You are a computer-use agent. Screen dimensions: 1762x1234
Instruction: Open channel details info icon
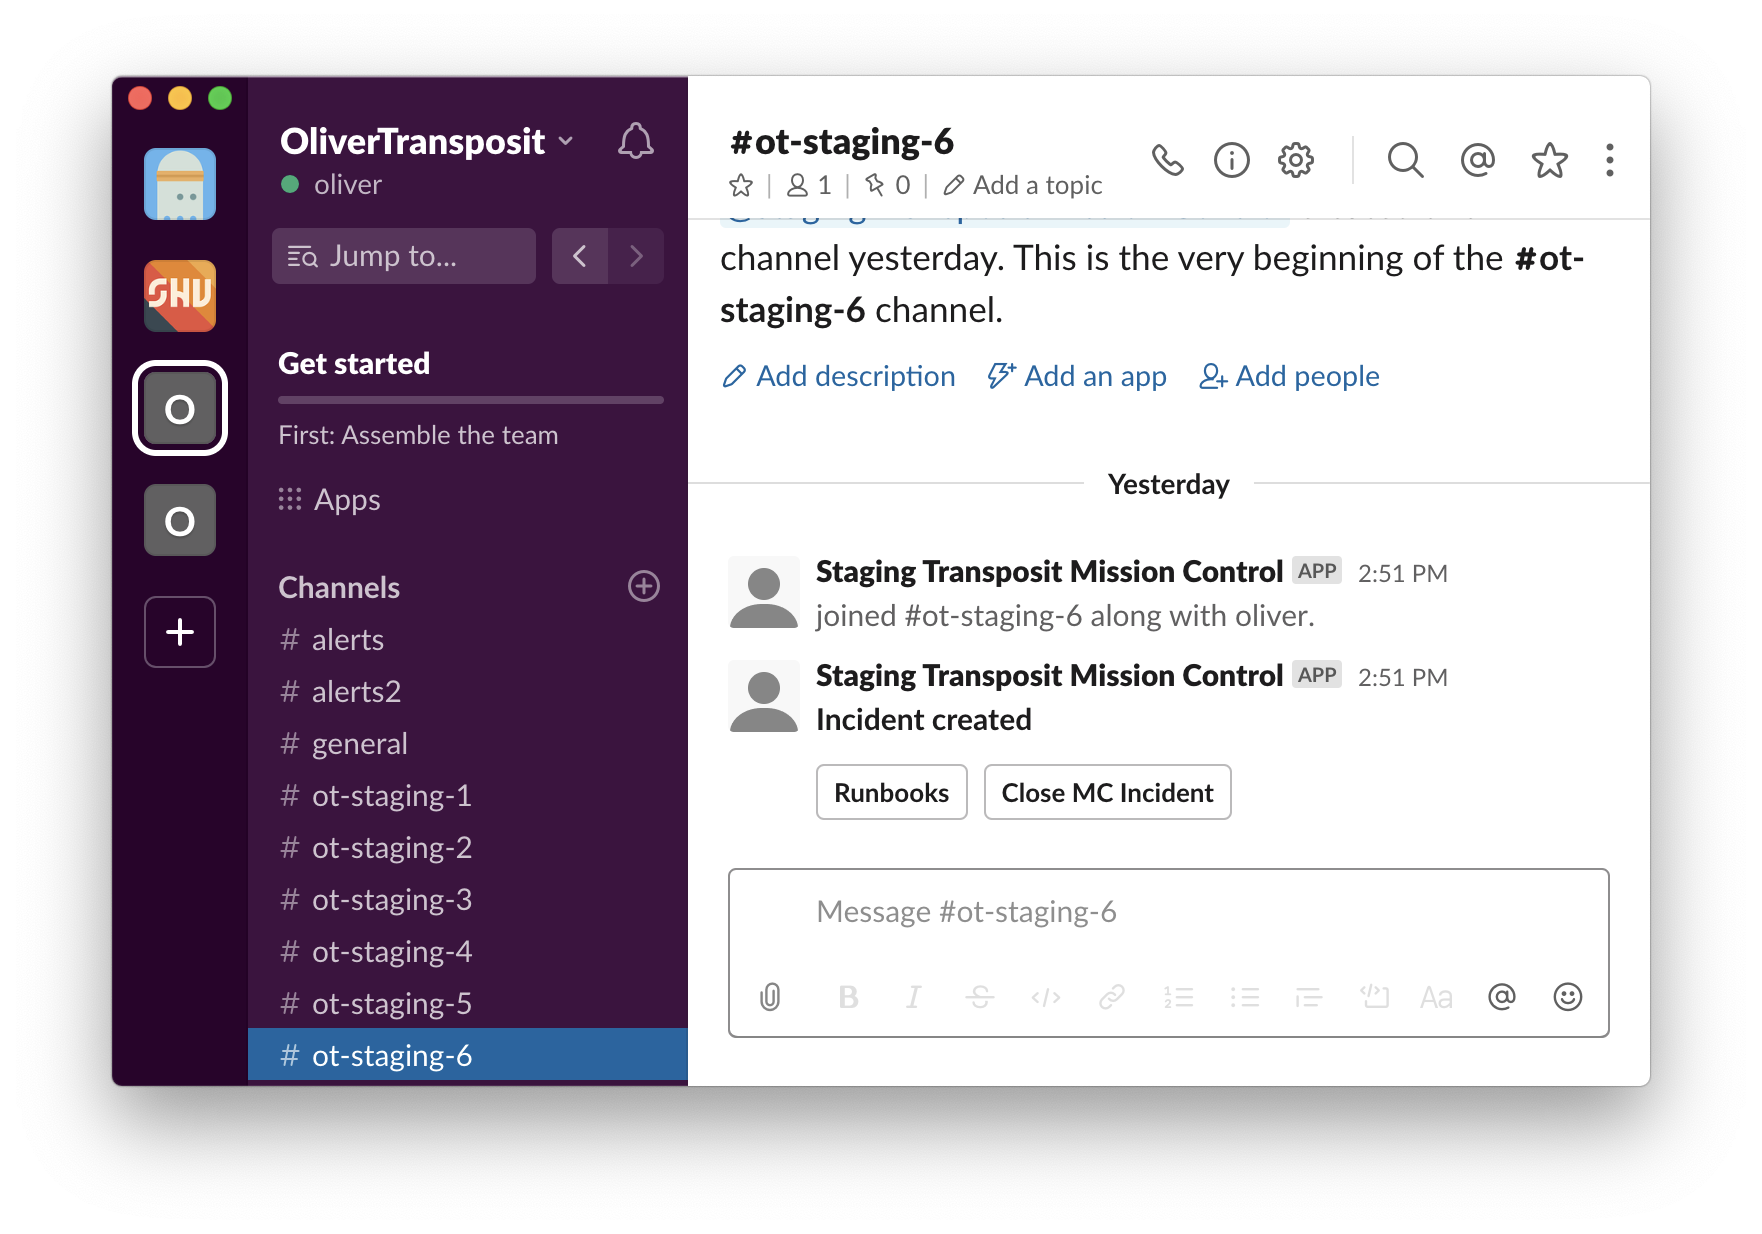coord(1231,160)
